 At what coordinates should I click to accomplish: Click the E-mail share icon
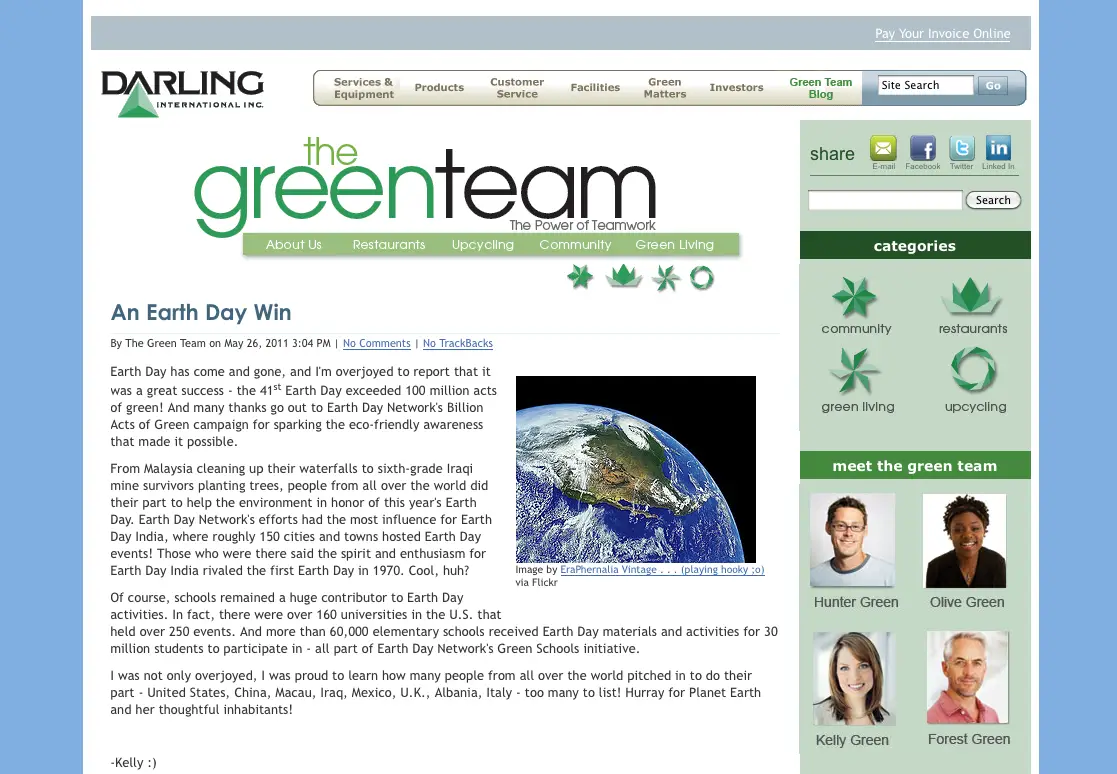click(x=883, y=149)
